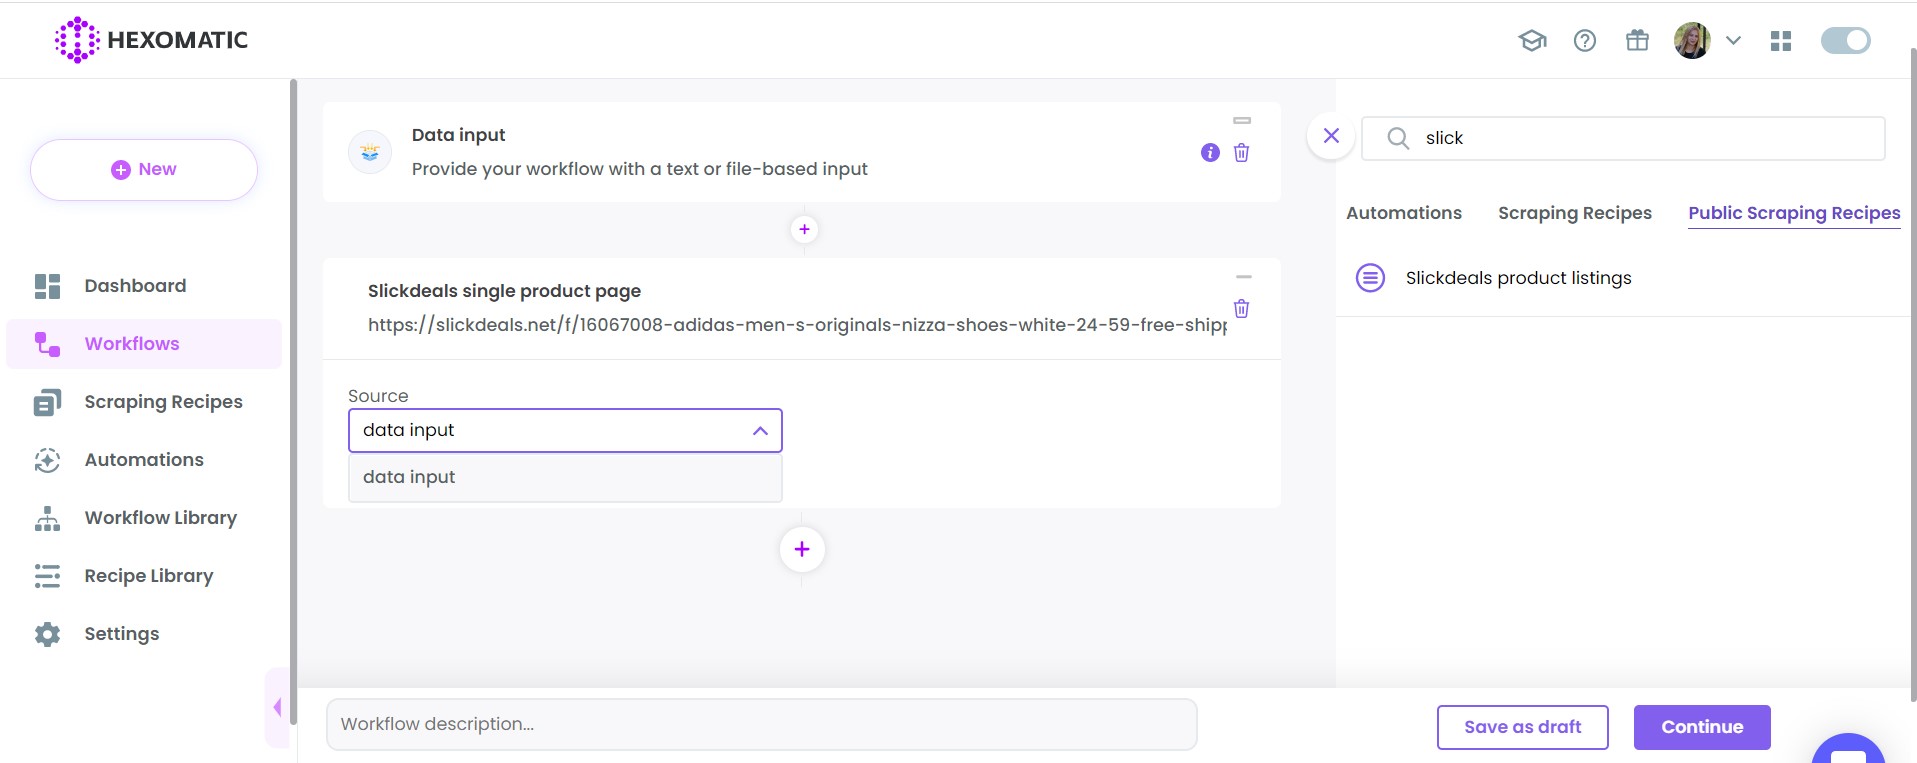Click the graduation cap academy icon
This screenshot has width=1917, height=763.
tap(1532, 41)
